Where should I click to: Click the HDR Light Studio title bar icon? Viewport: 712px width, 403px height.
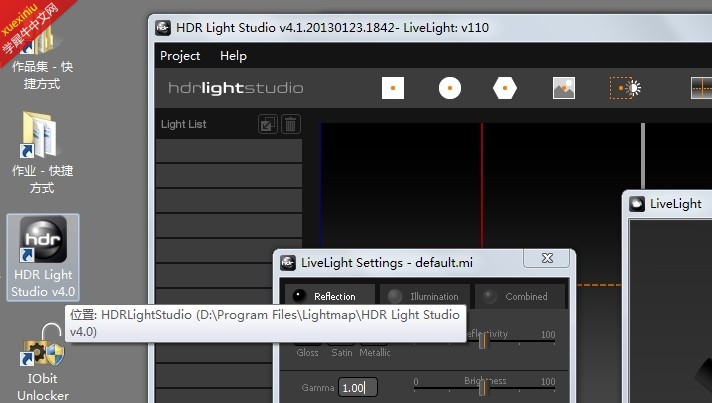coord(163,28)
